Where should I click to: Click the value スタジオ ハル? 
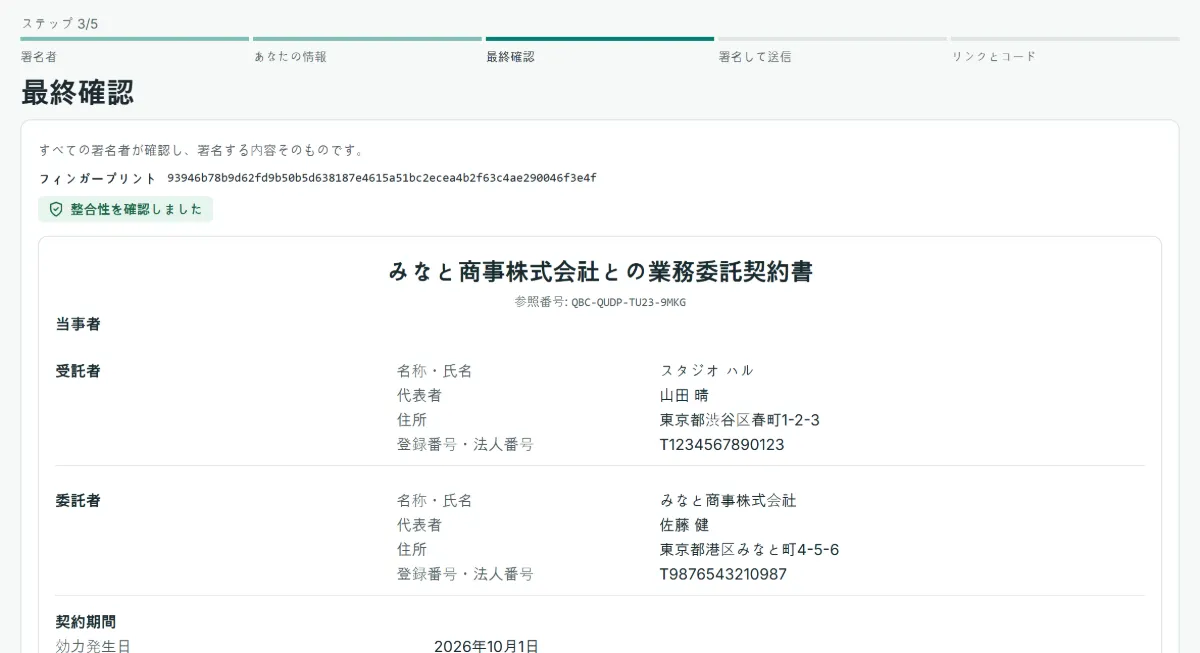(x=707, y=371)
